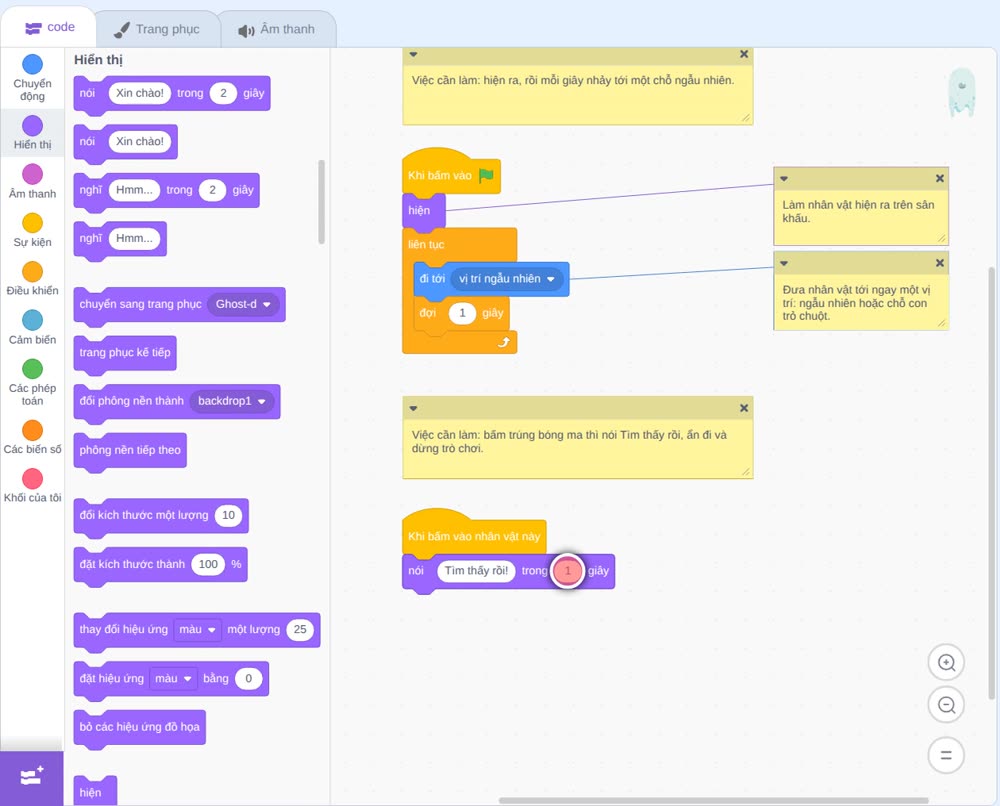Open the Các biến số category
Viewport: 1000px width, 806px height.
point(32,437)
